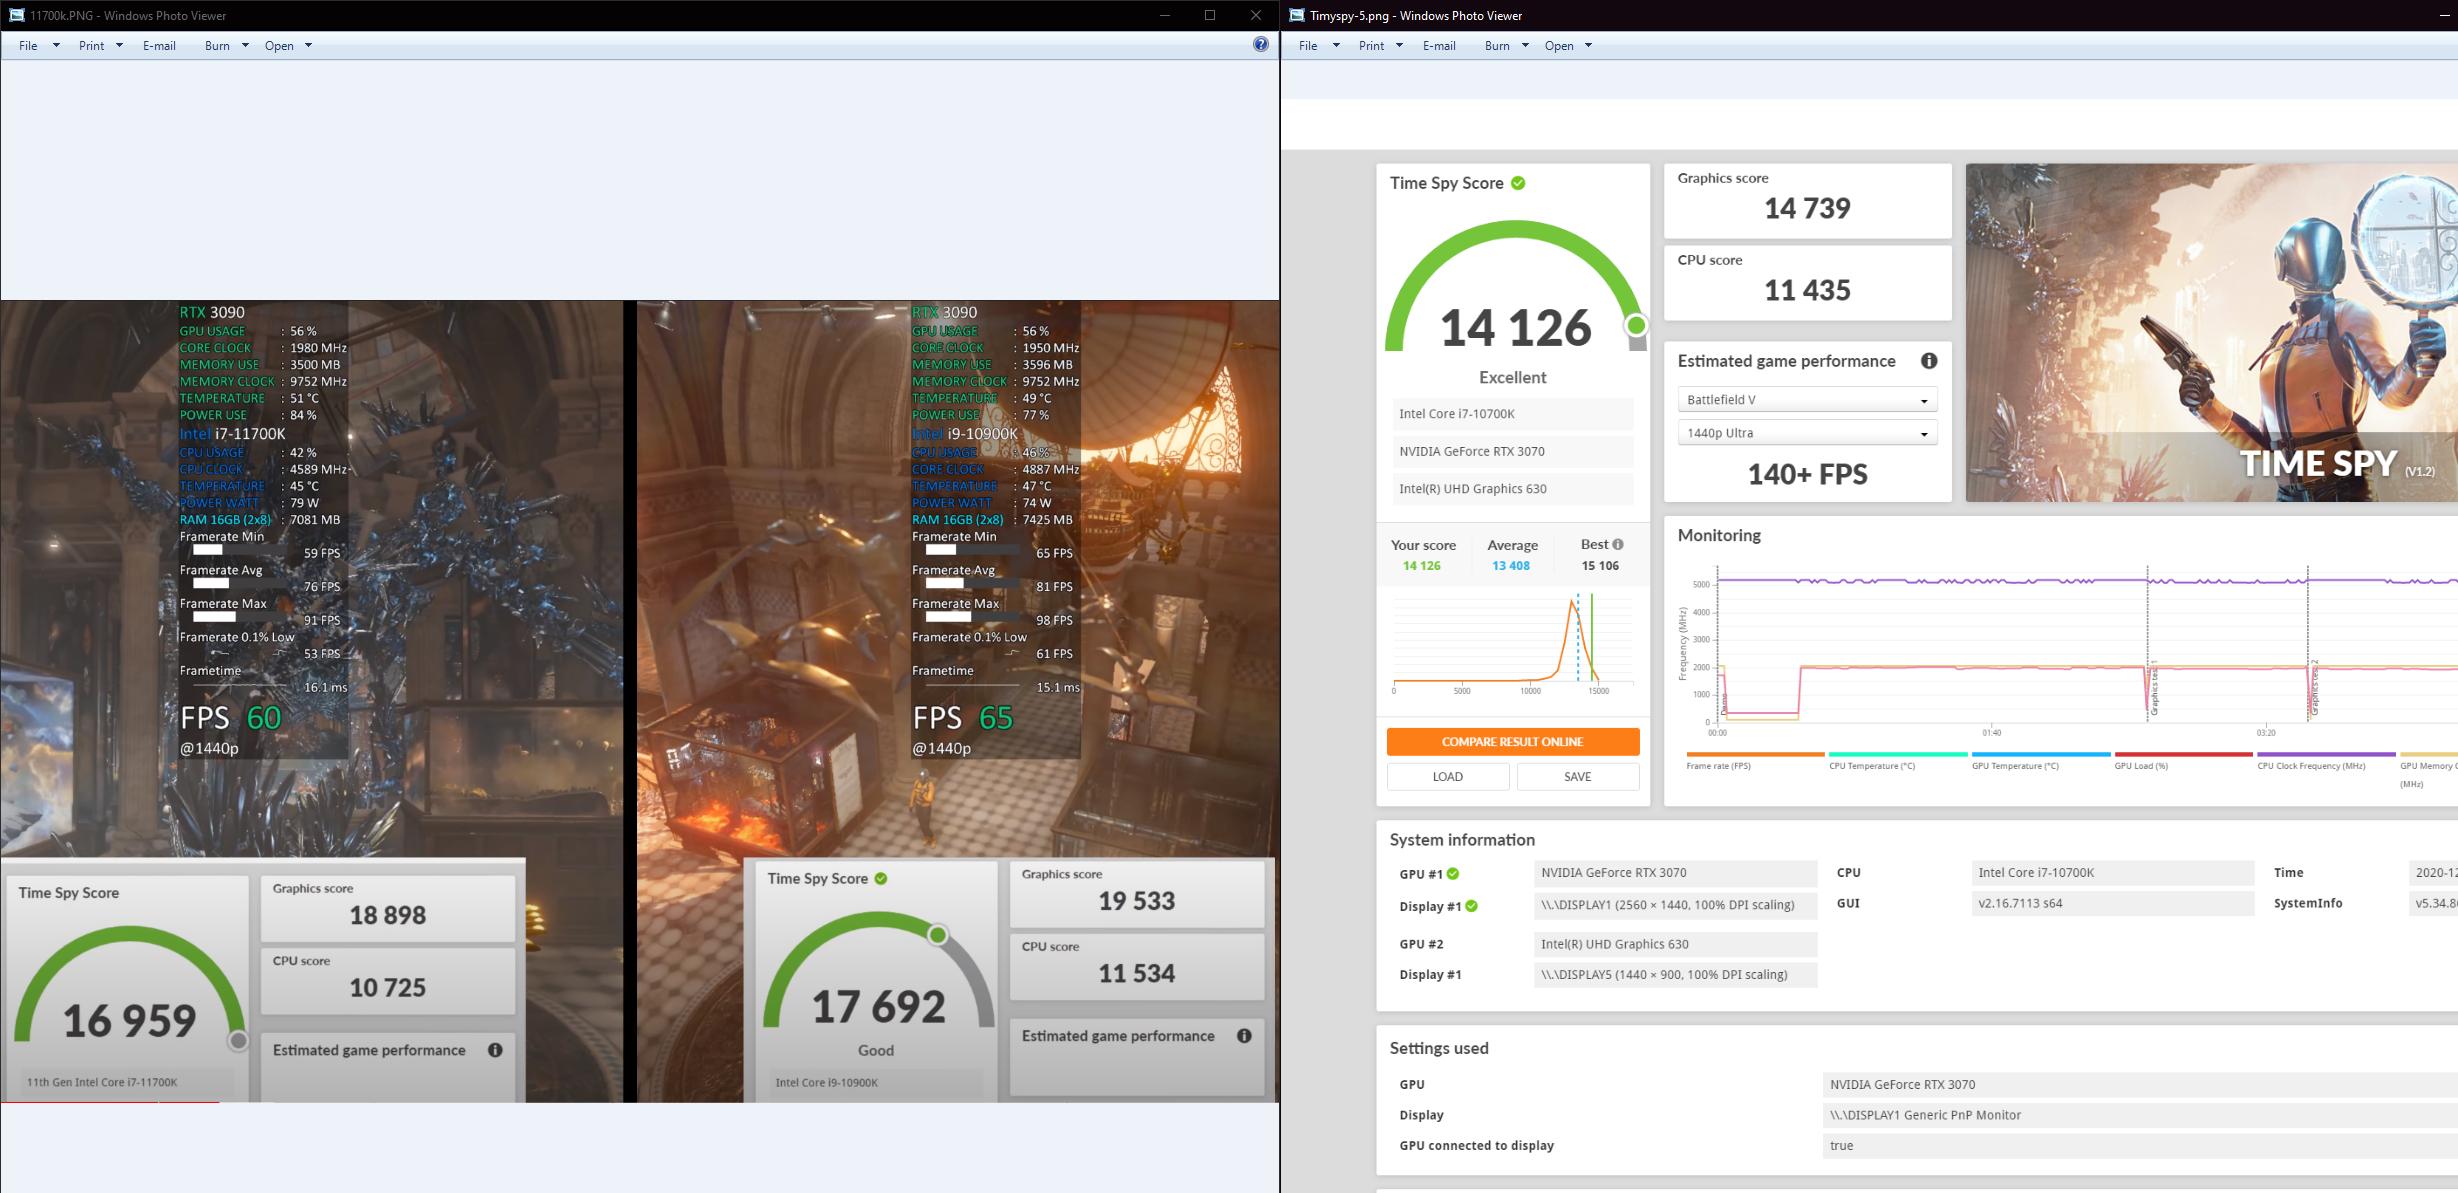Click the Graphics score value 14 739
Screen dimensions: 2458x1193
pyautogui.click(x=1808, y=208)
